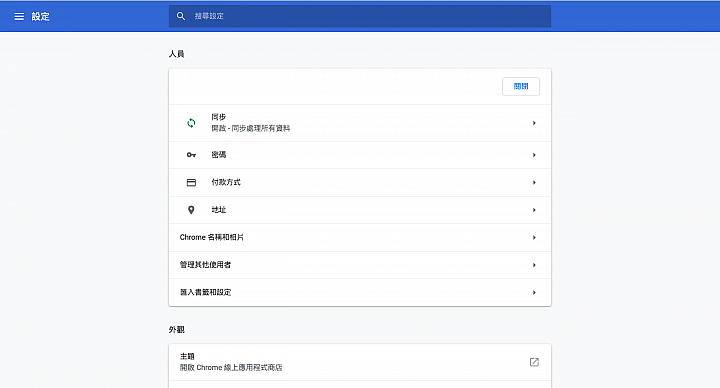720x388 pixels.
Task: Open the 主題 theme row
Action: tap(360, 362)
